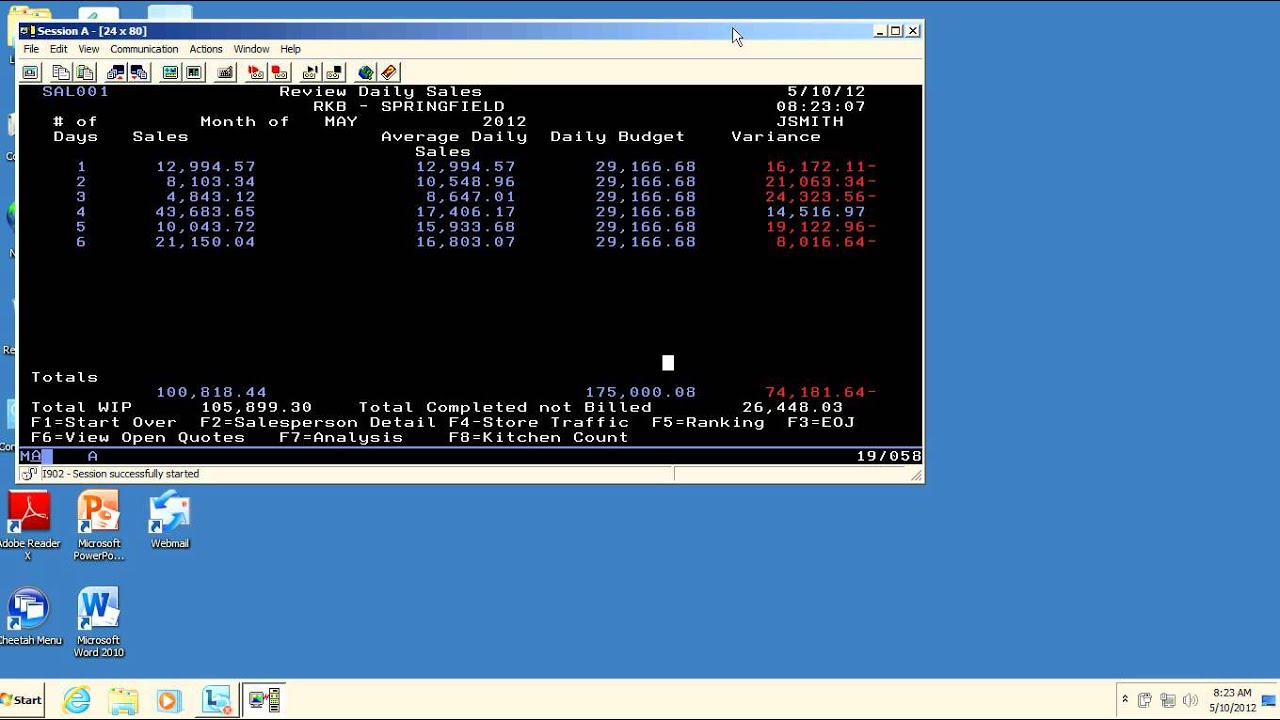Open the Communication menu

pyautogui.click(x=144, y=49)
